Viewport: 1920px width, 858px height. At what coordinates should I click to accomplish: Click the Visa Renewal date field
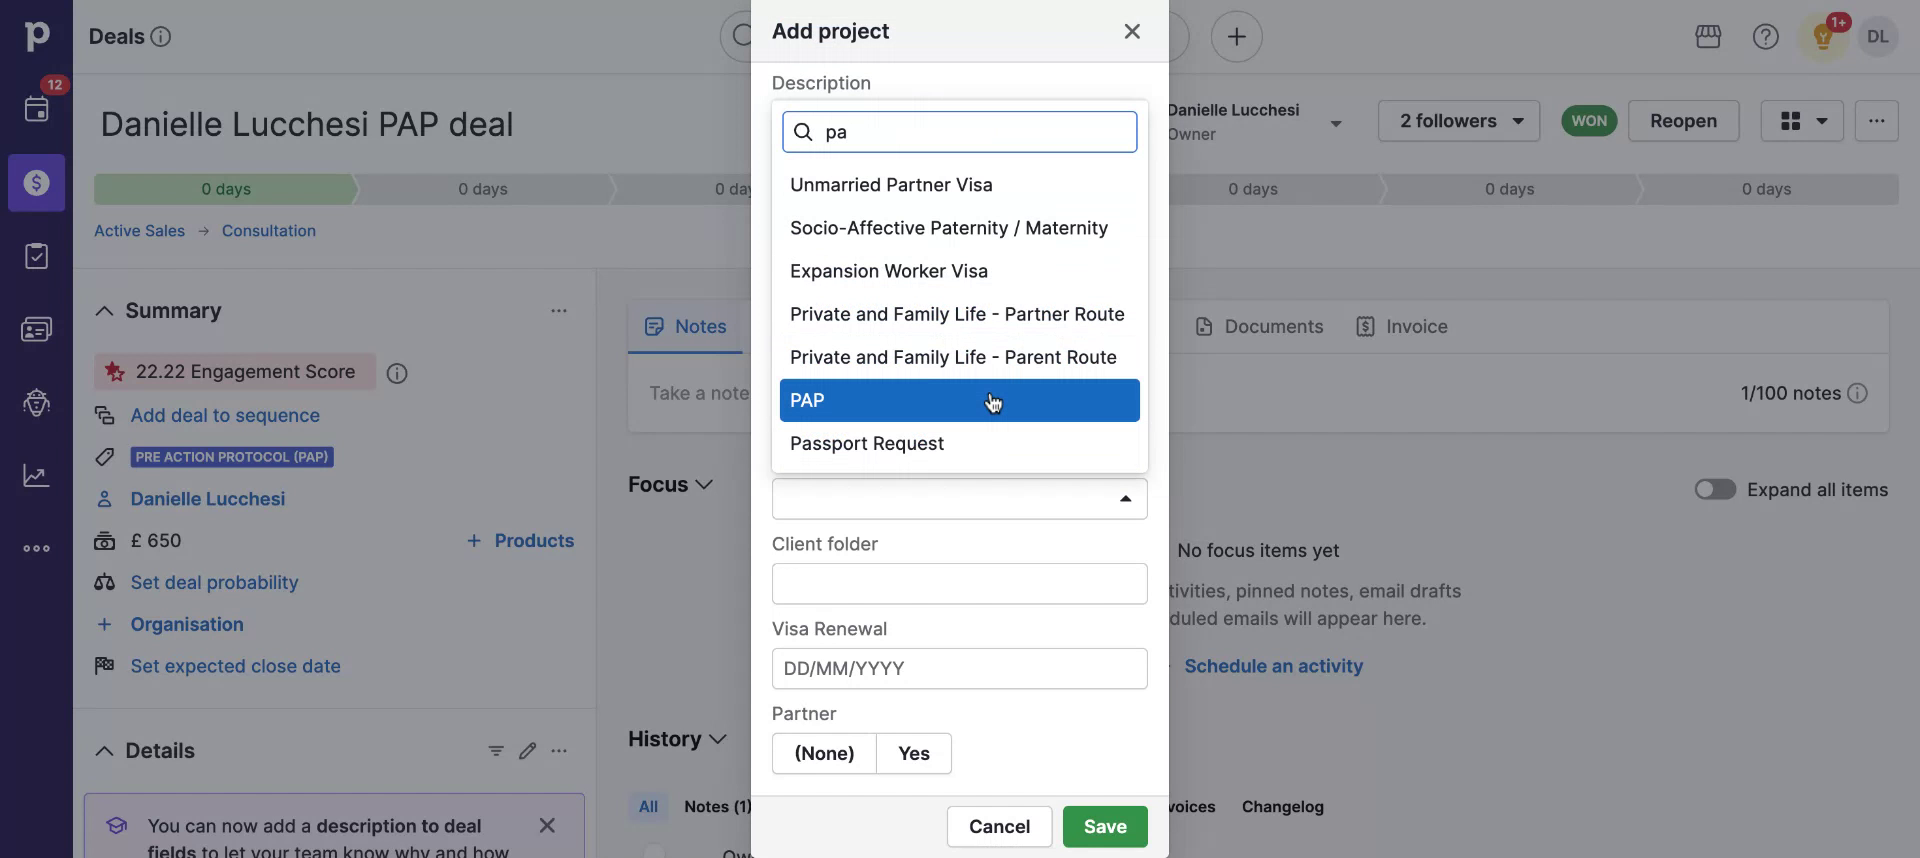coord(959,669)
